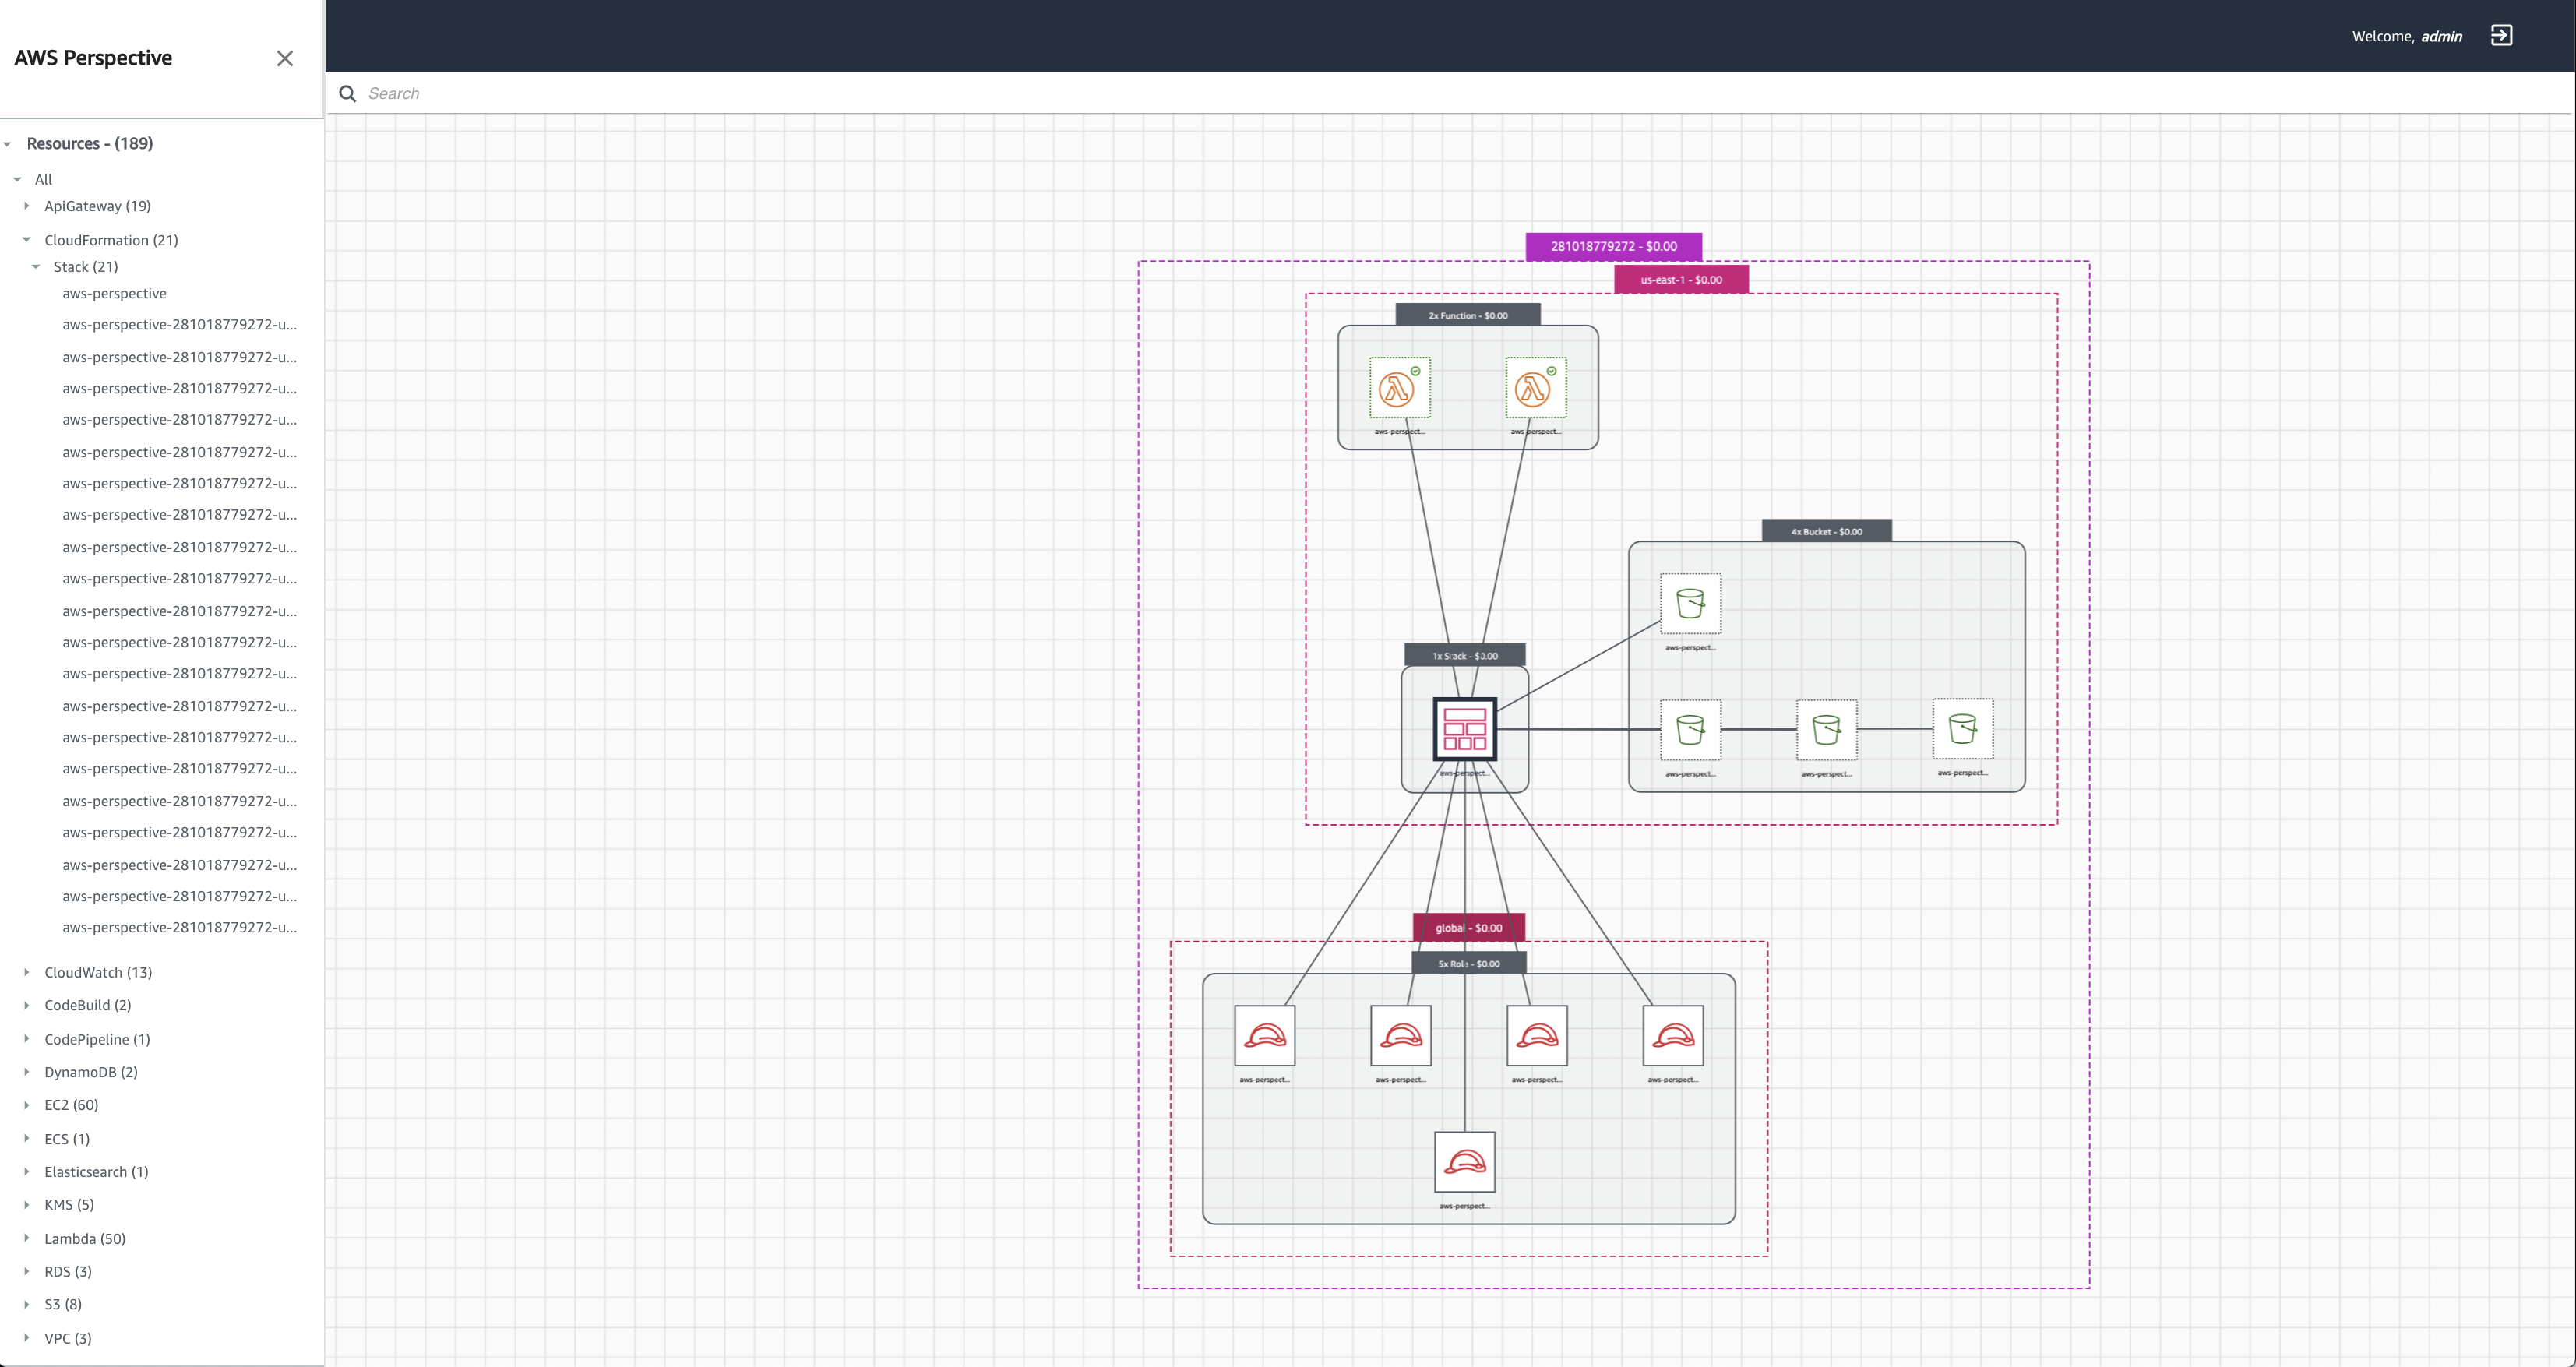
Task: Click the sign-out icon top right
Action: tap(2502, 35)
